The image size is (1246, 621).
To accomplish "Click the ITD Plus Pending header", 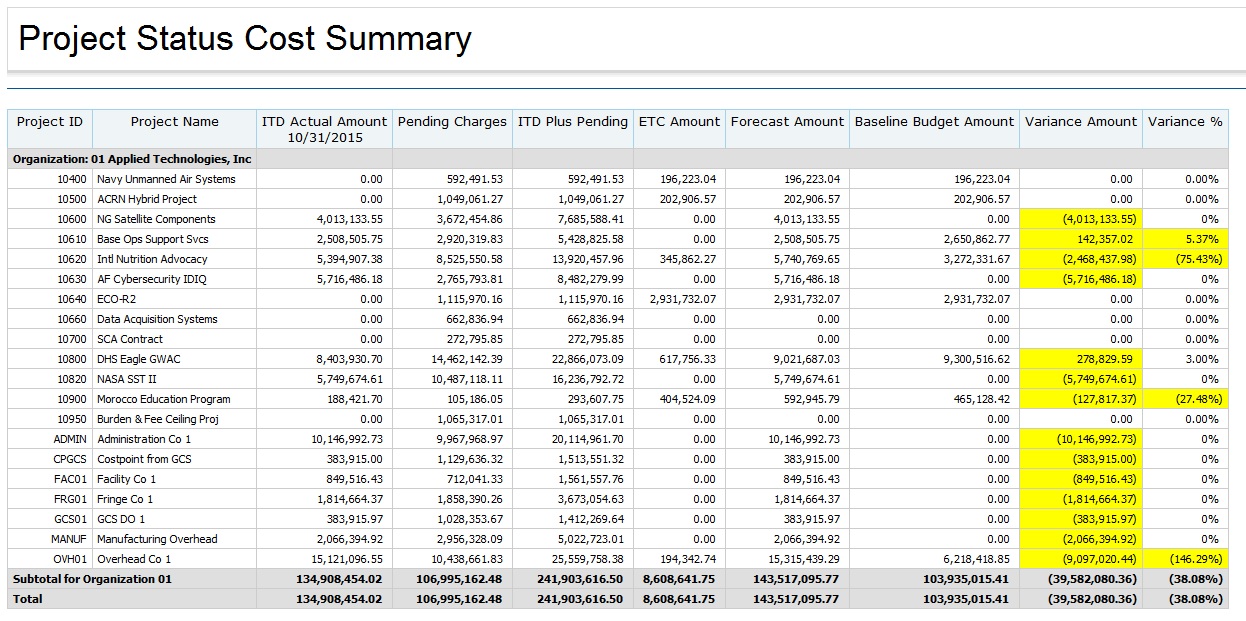I will pyautogui.click(x=572, y=122).
